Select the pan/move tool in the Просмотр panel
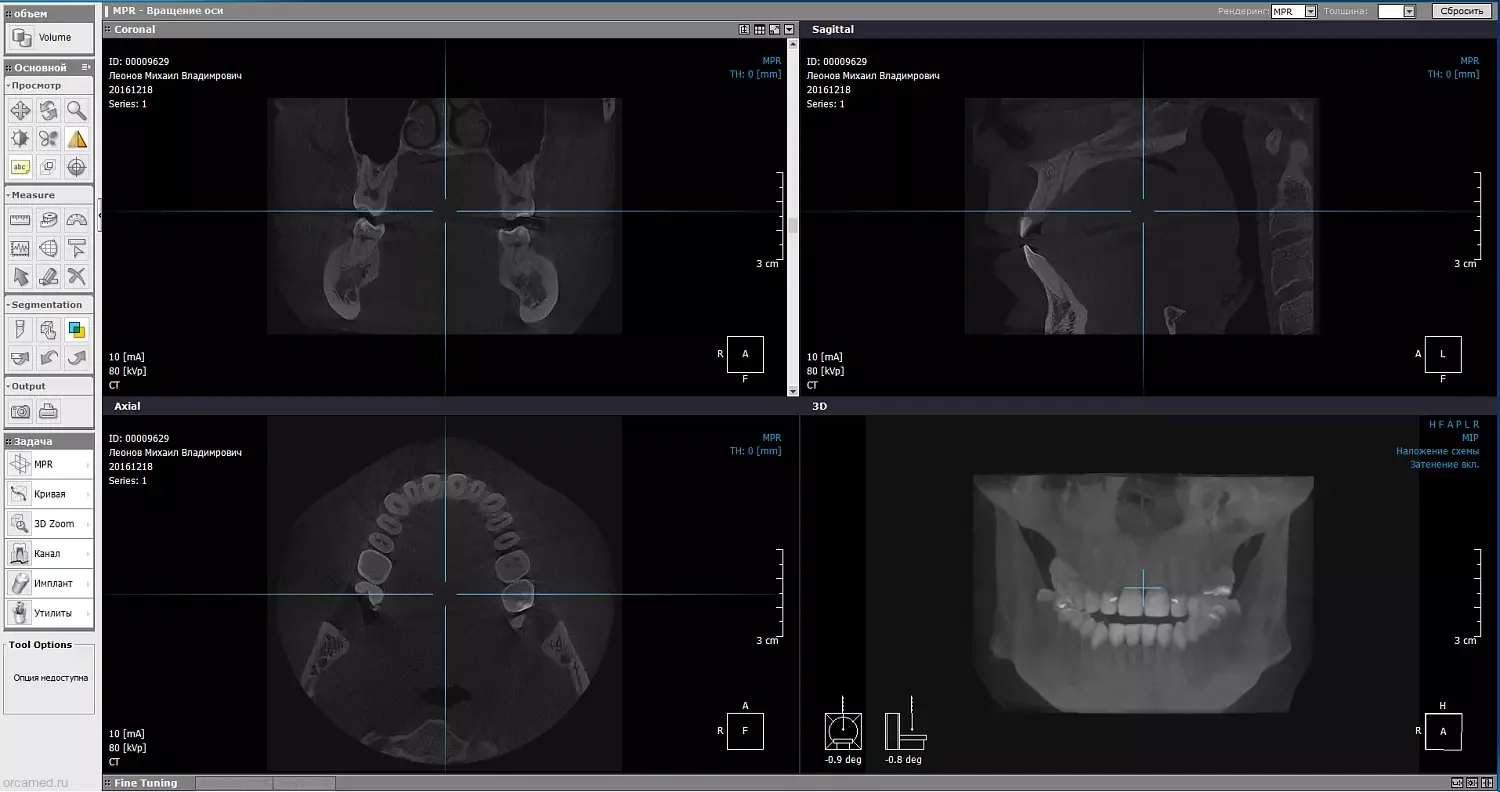This screenshot has height=792, width=1500. tap(20, 110)
